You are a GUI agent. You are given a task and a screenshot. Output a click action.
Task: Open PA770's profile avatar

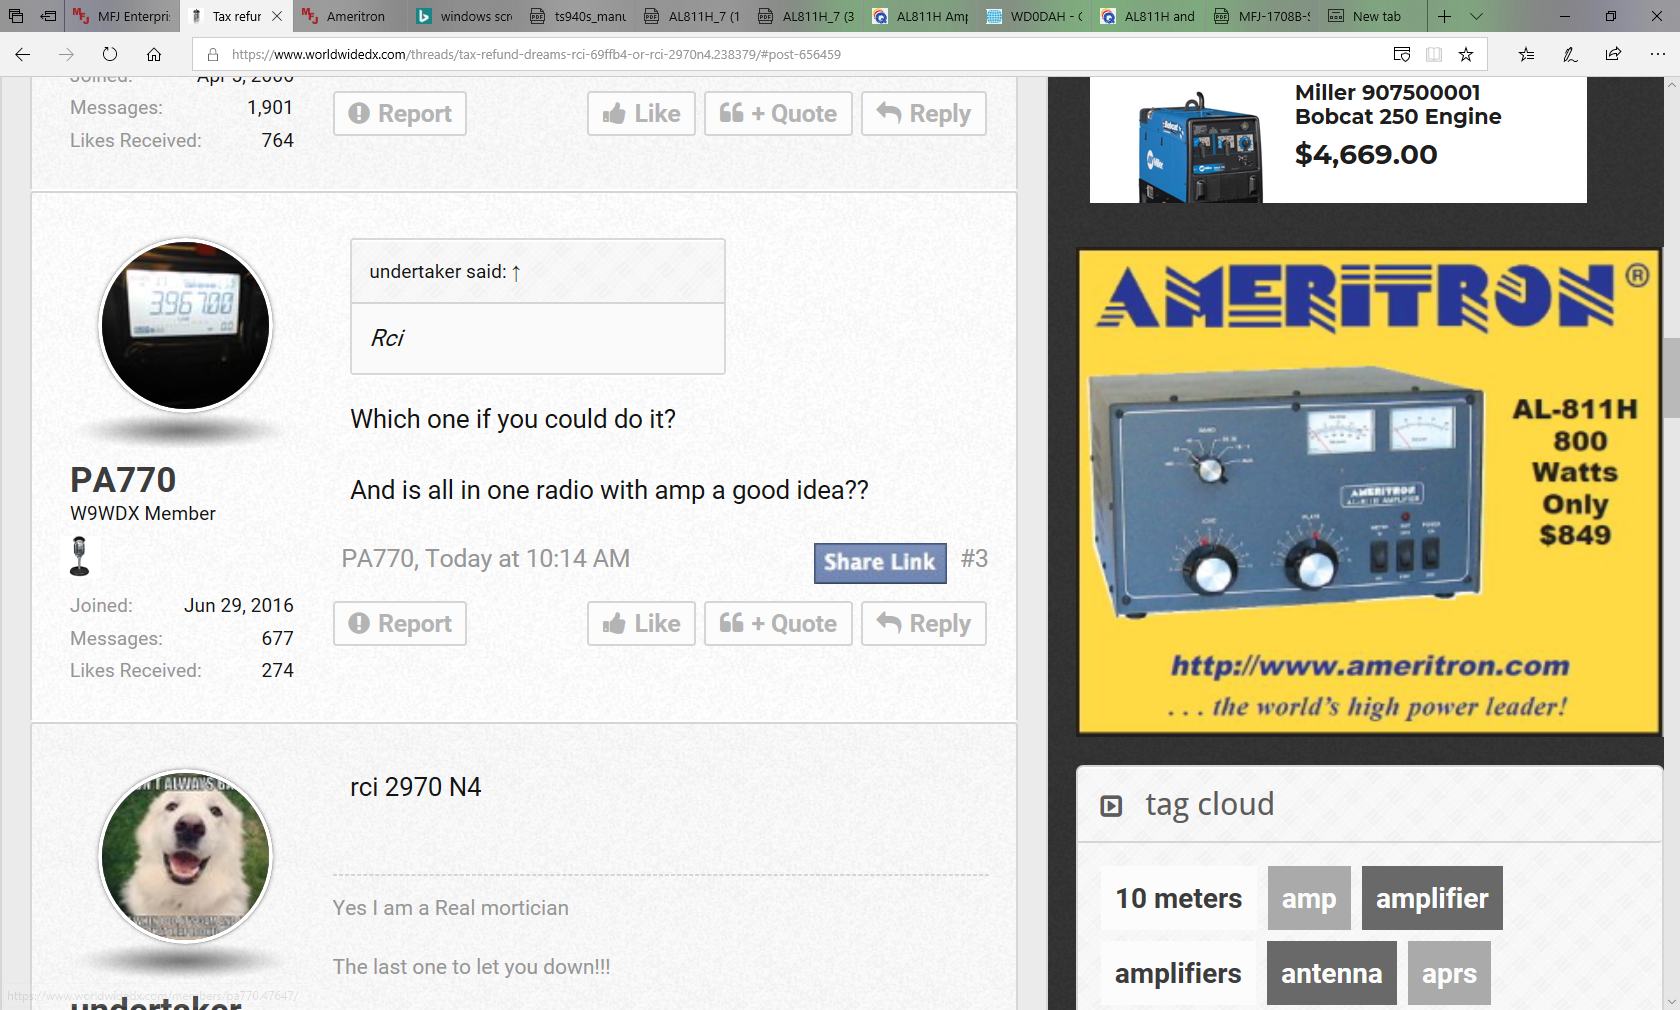coord(185,325)
